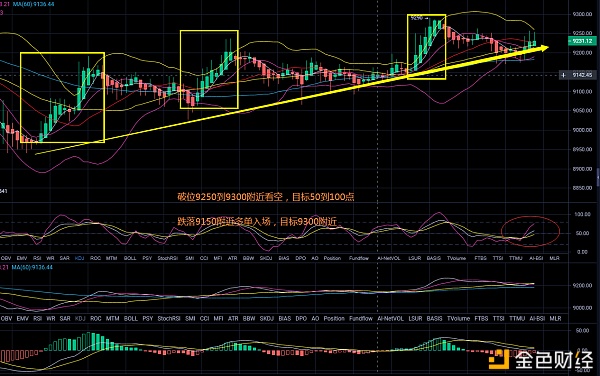This screenshot has width=600, height=376.
Task: Select BOLL in the indicator row above the MACD histogram
Action: [130, 318]
